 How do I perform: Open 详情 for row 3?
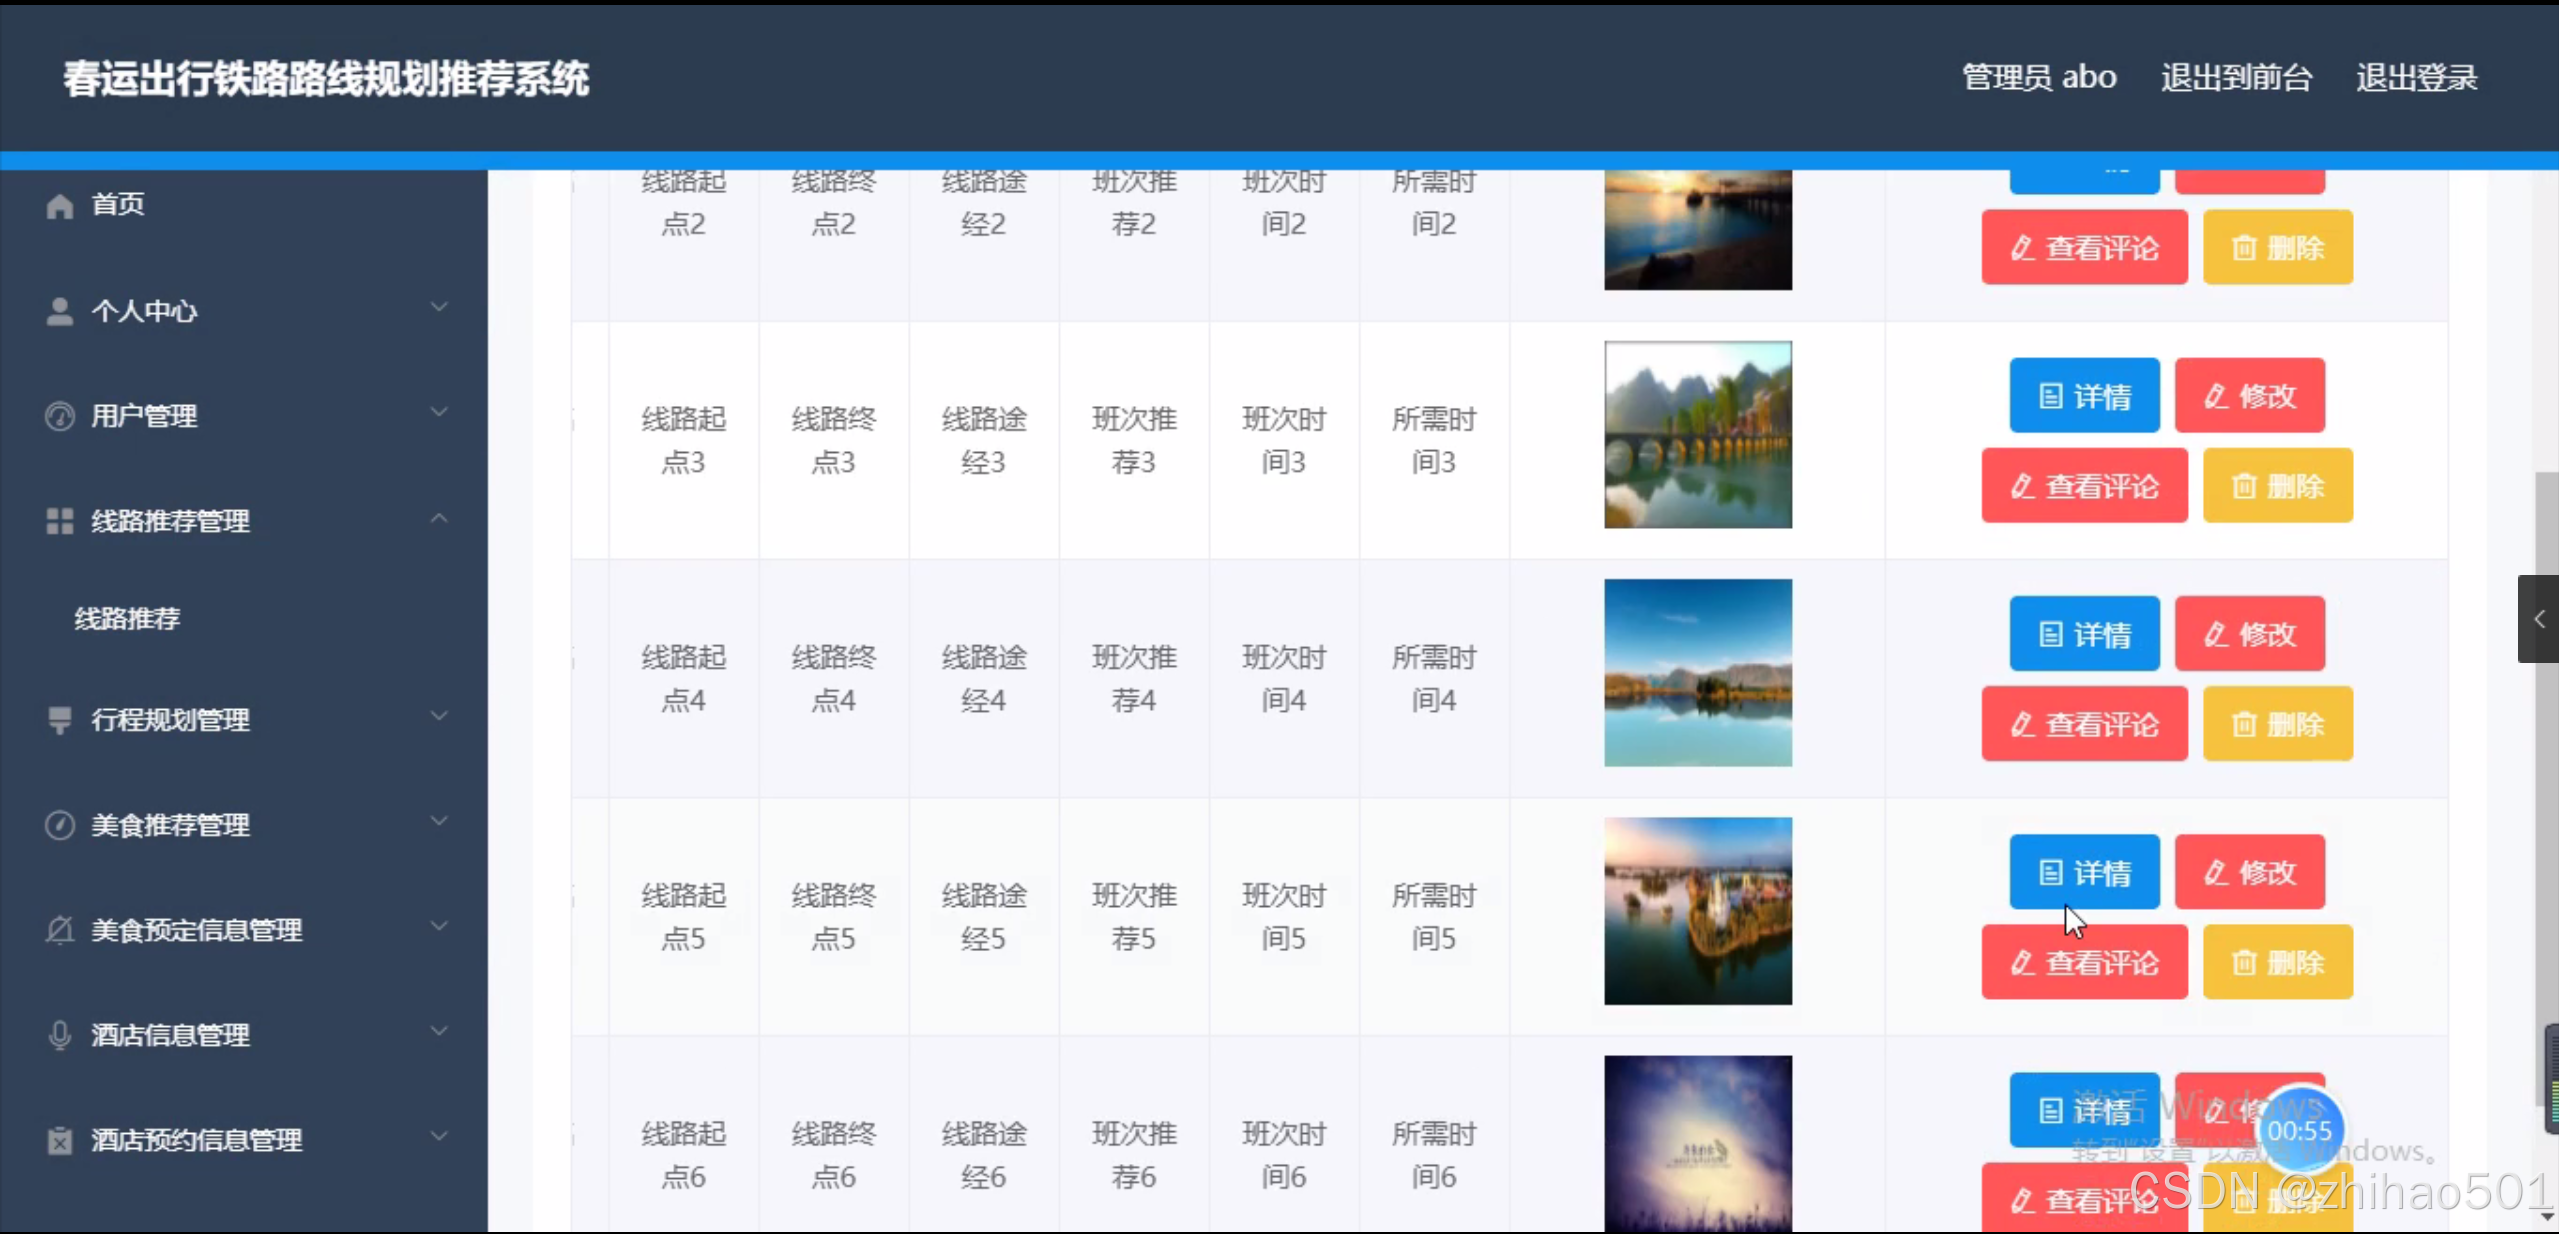tap(2084, 396)
